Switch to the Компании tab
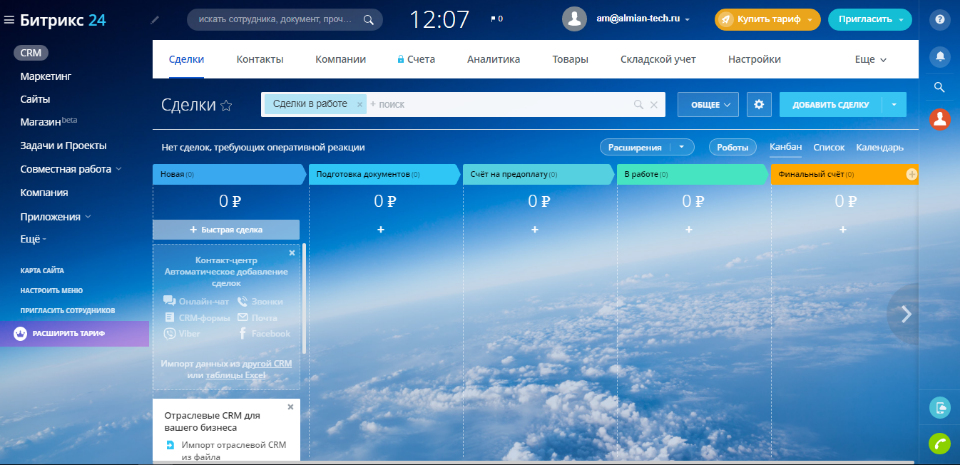 coord(340,60)
